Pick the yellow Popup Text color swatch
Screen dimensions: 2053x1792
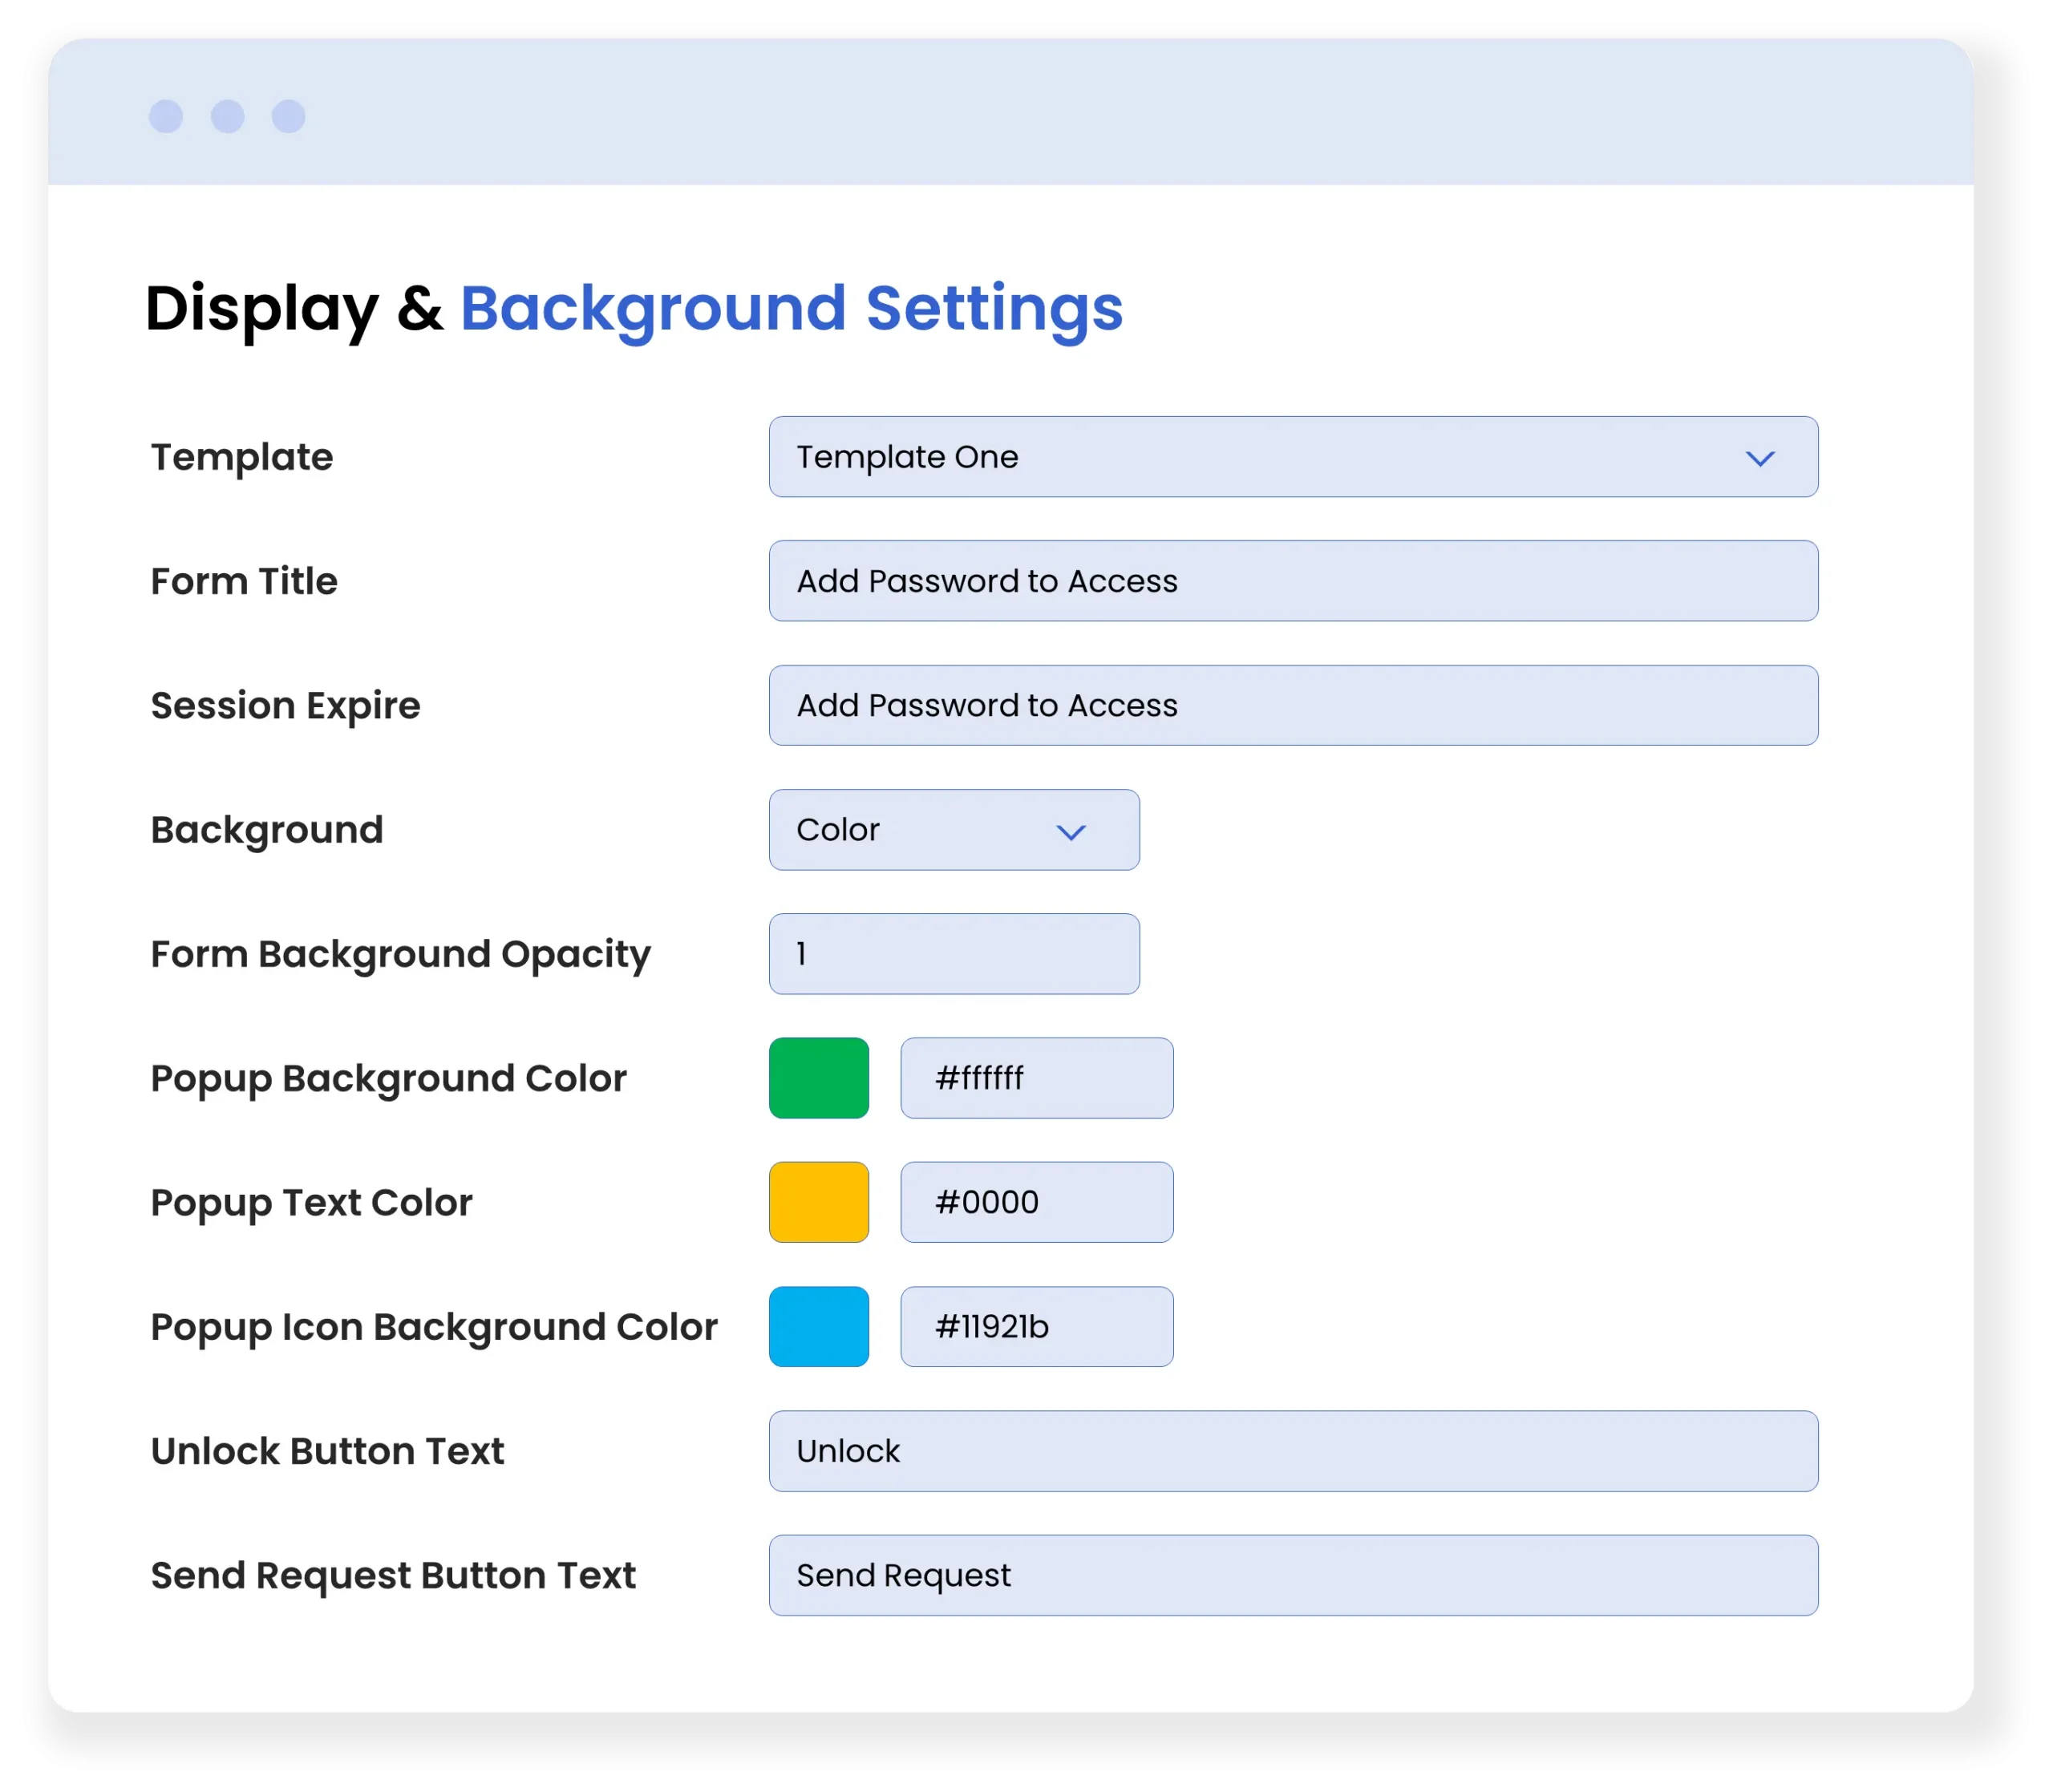point(818,1202)
